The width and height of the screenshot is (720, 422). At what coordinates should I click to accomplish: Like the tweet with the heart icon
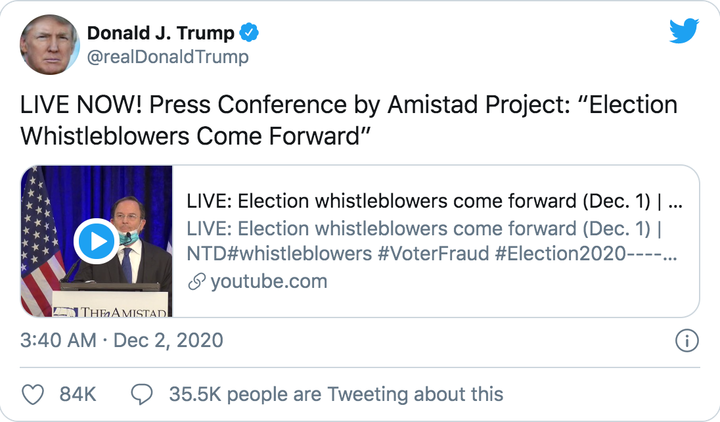click(33, 394)
